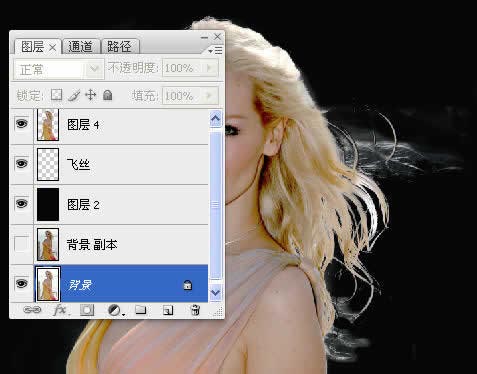Create a new layer
The height and width of the screenshot is (374, 477).
point(168,311)
